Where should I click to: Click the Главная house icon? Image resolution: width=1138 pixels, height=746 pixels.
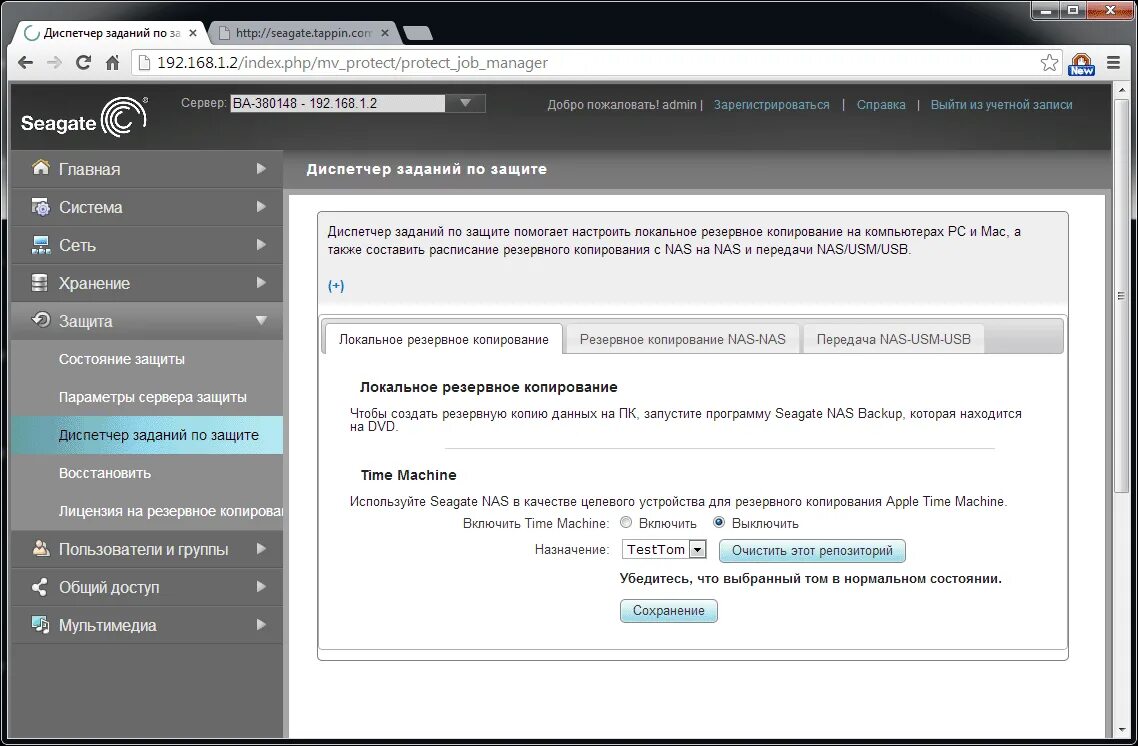[x=41, y=168]
